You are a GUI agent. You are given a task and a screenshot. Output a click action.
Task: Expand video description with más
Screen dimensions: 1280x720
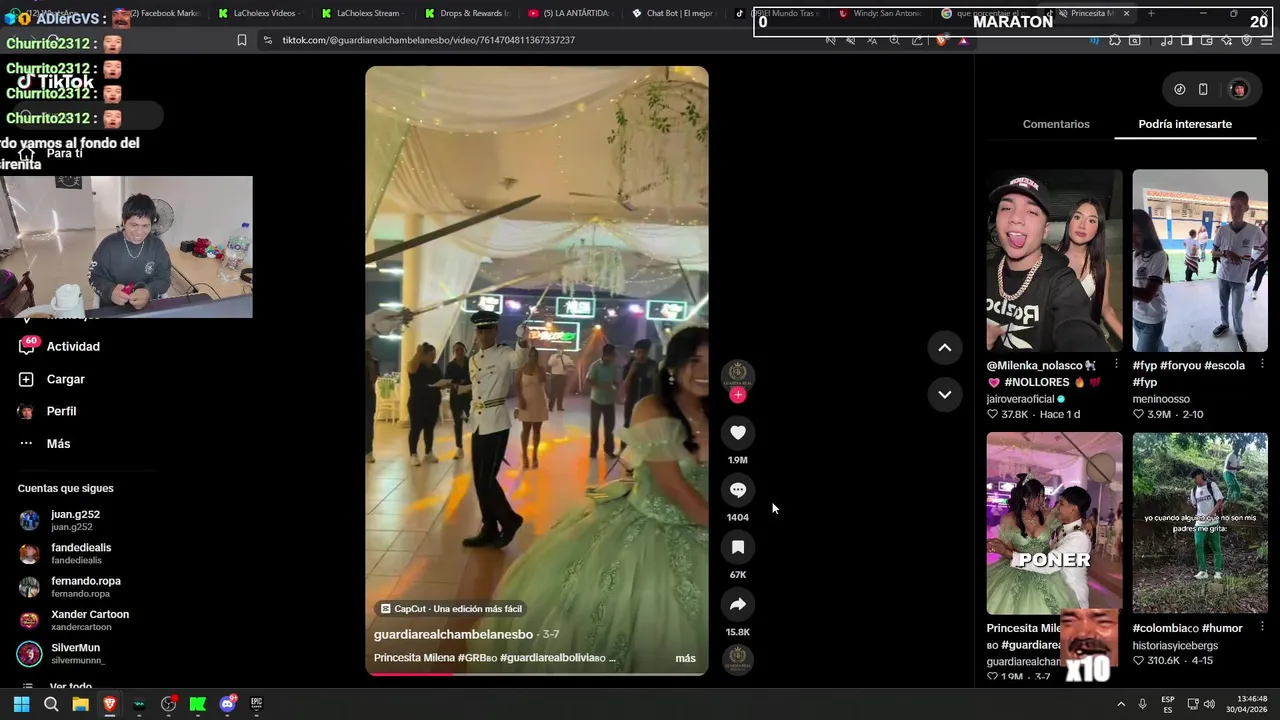click(x=685, y=658)
